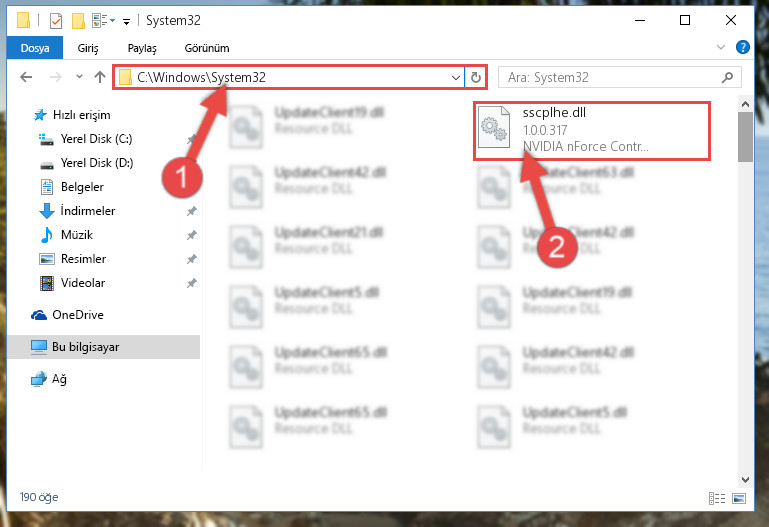
Task: Select the sscplhe.dll file
Action: [591, 130]
